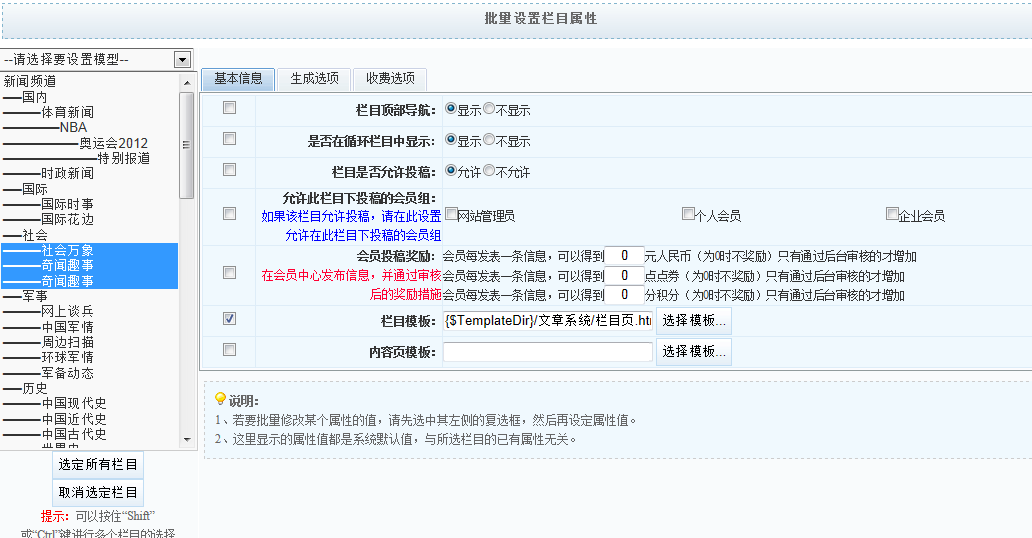Click the column list scrollbar down arrow
1032x538 pixels.
pos(186,439)
